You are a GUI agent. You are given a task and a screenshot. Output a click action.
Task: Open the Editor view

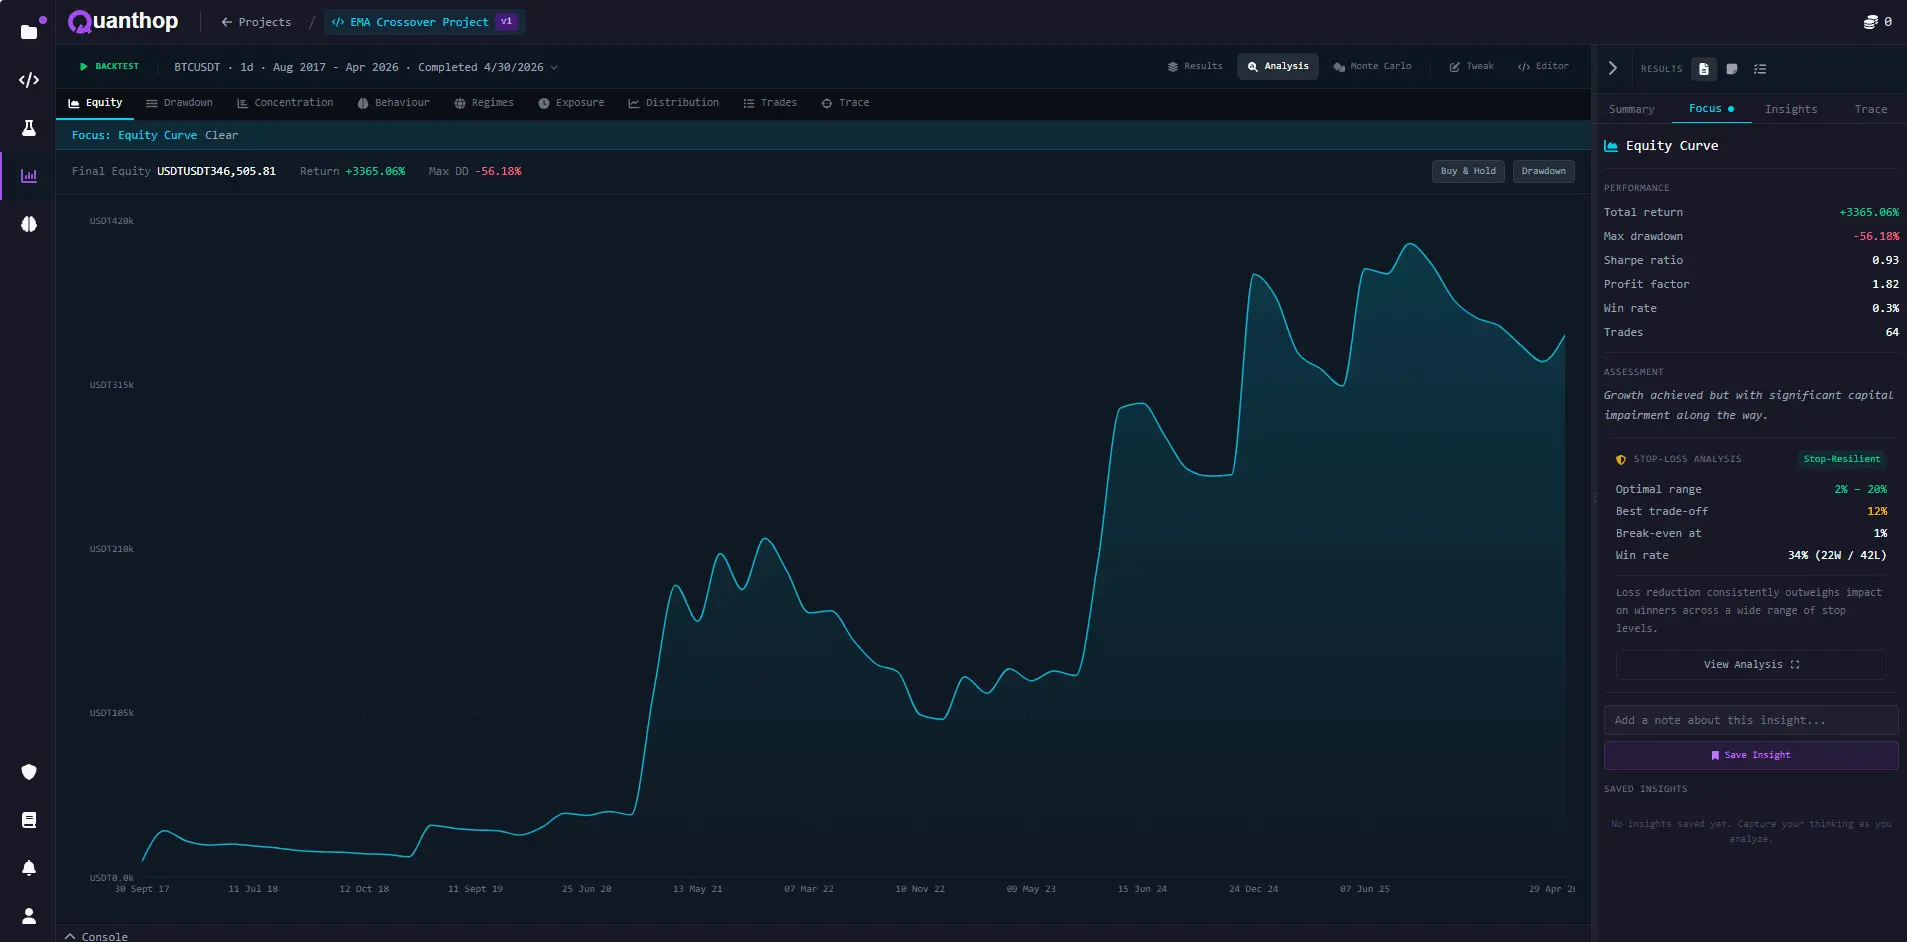[1543, 66]
